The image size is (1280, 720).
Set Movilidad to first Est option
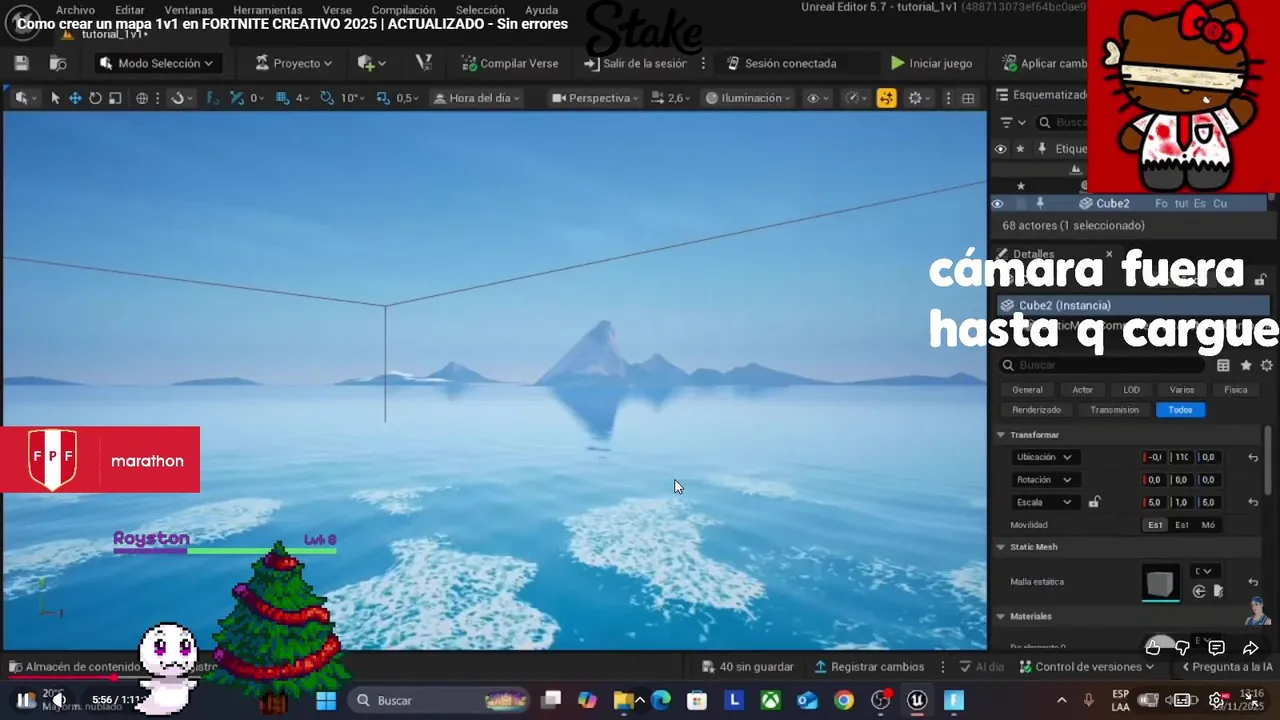(1155, 525)
